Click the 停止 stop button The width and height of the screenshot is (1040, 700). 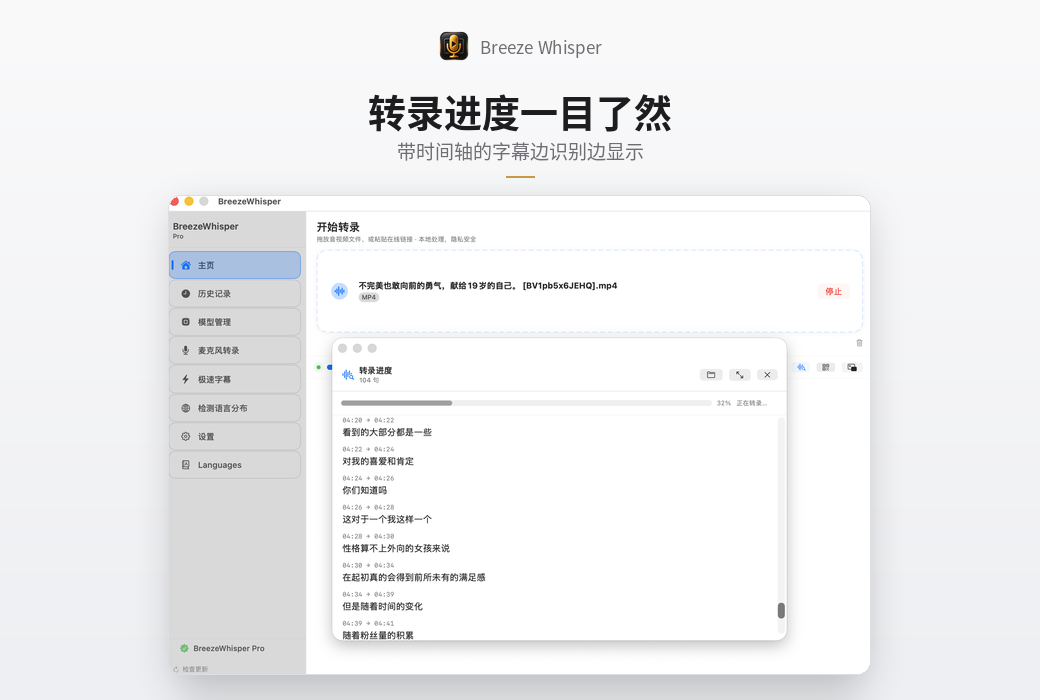tap(833, 291)
